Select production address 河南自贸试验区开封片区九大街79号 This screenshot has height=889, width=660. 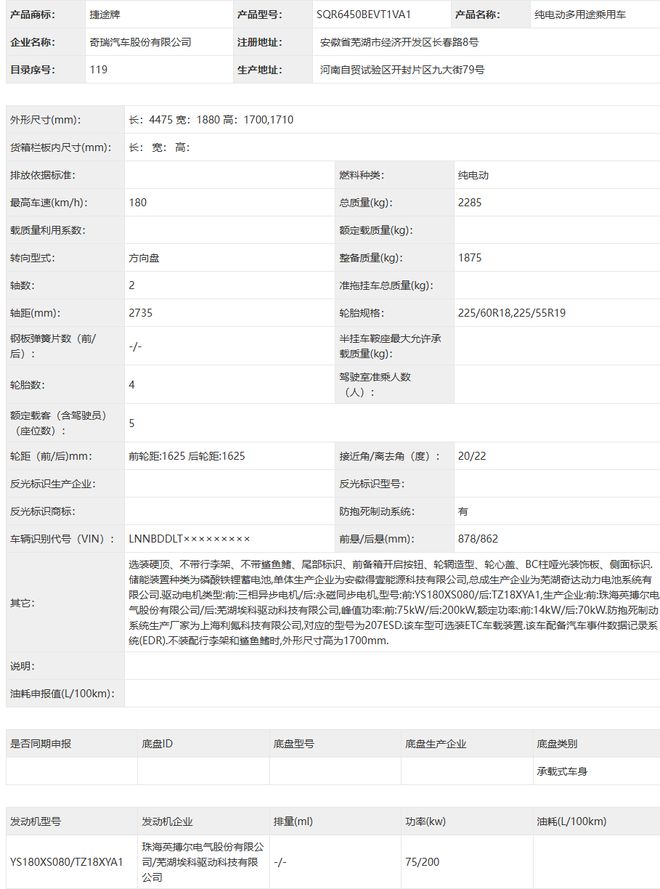pyautogui.click(x=402, y=70)
